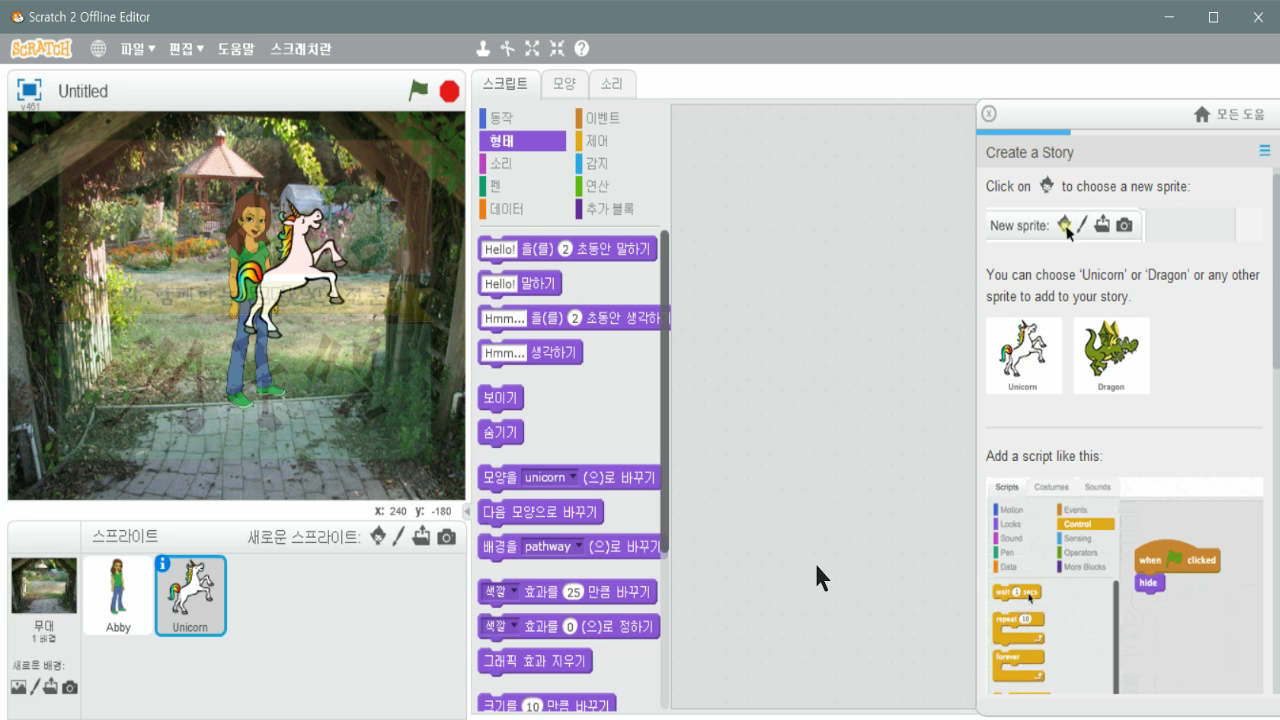Capture a new backdrop with the camera icon
This screenshot has height=720, width=1280.
tap(68, 686)
